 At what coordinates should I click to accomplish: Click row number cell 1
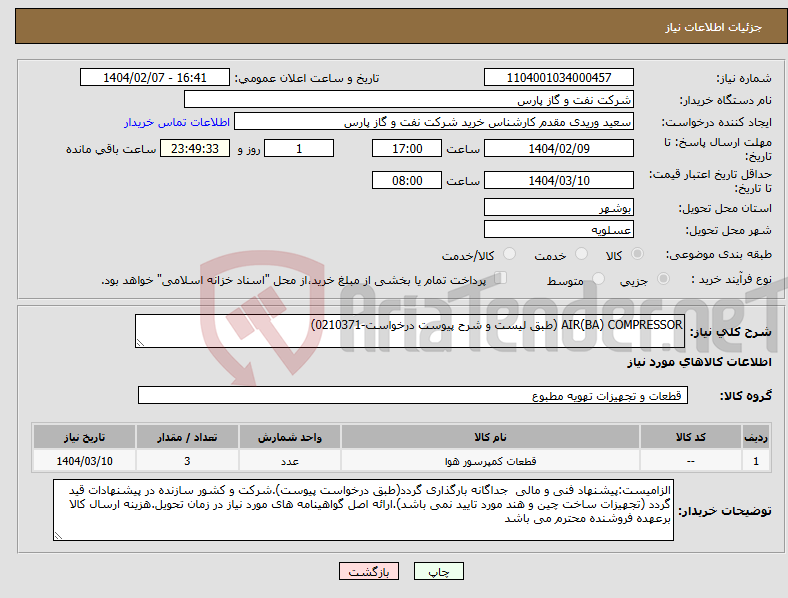click(x=756, y=461)
